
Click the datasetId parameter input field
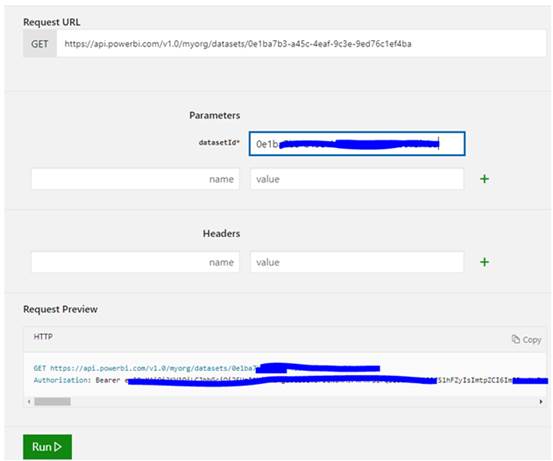point(357,144)
